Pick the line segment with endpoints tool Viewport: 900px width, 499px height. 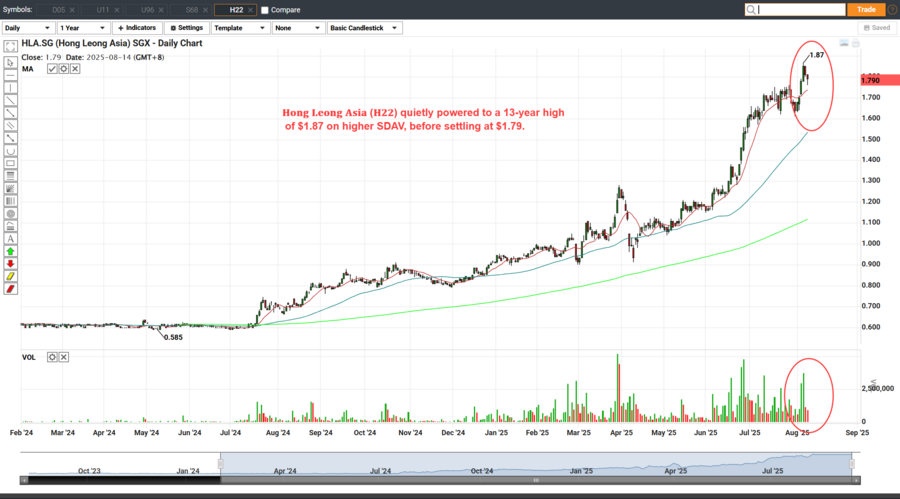pos(10,138)
